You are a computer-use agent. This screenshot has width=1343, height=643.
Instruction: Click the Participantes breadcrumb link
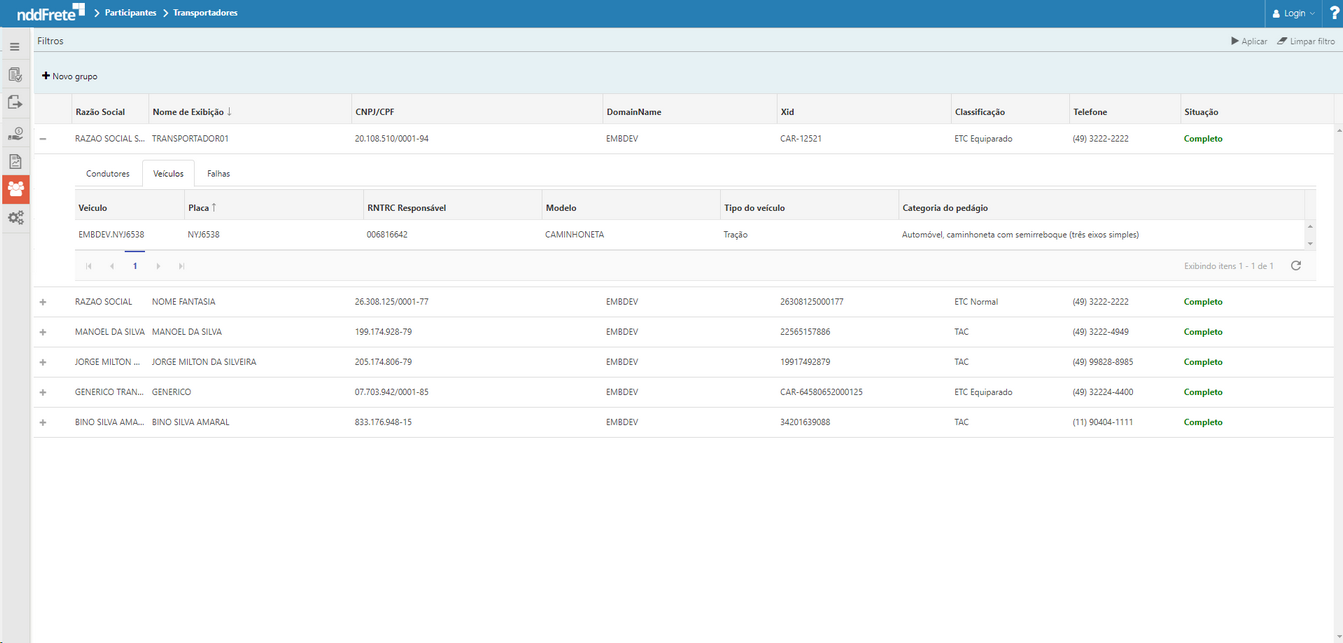pos(130,13)
